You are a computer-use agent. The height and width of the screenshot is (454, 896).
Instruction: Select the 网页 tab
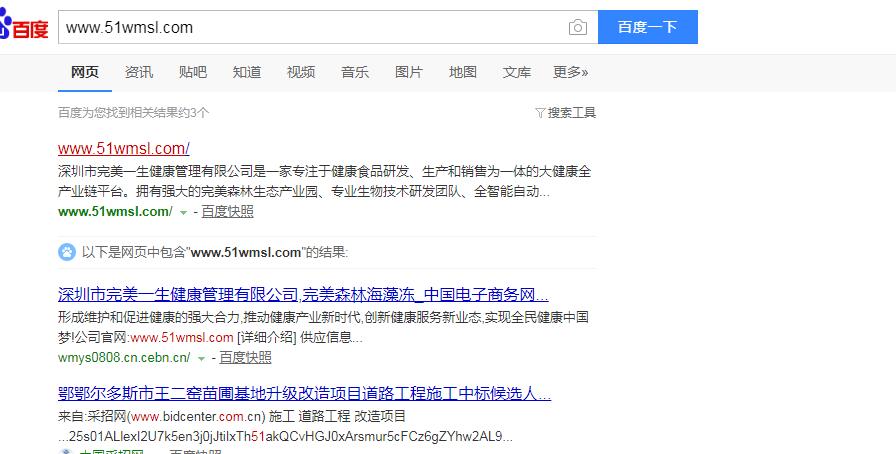point(85,72)
